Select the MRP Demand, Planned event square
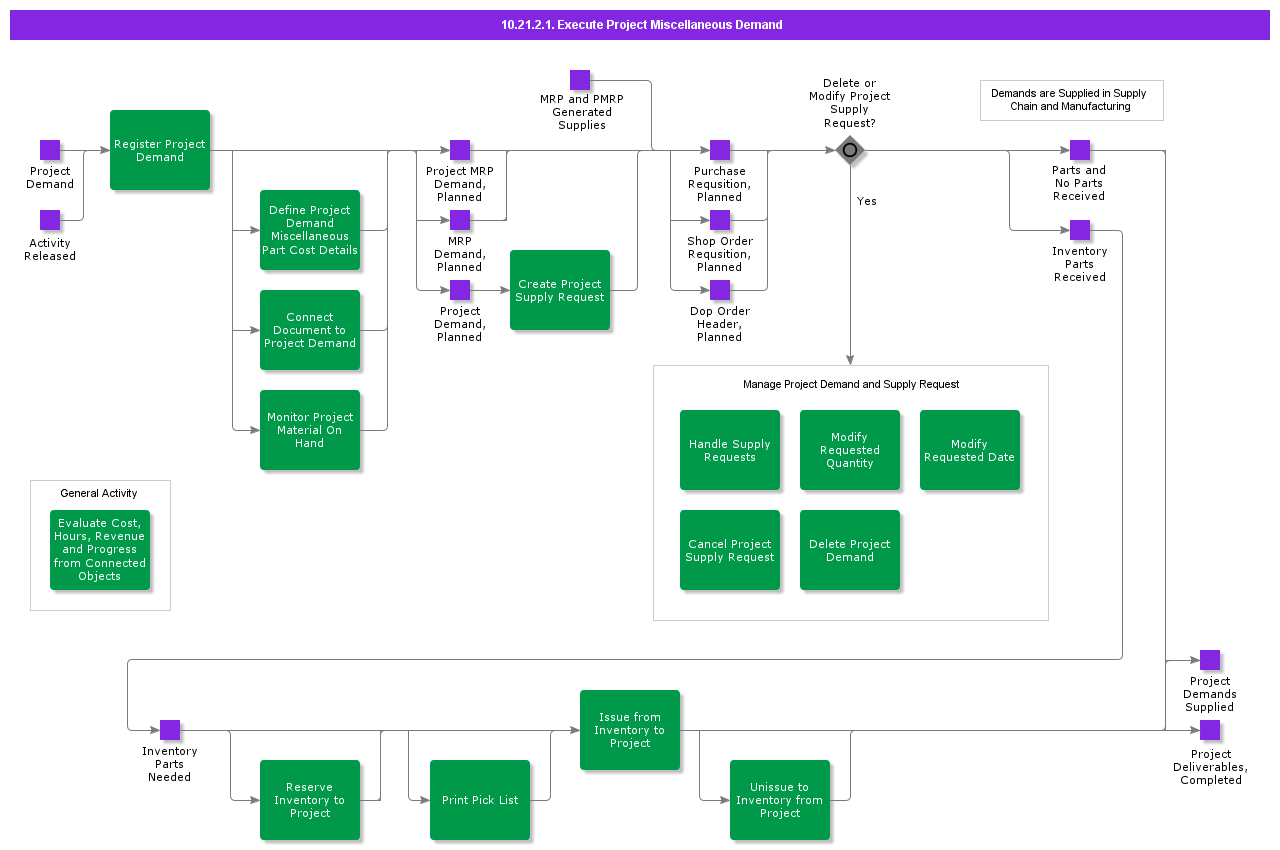This screenshot has height=850, width=1280. pos(460,220)
